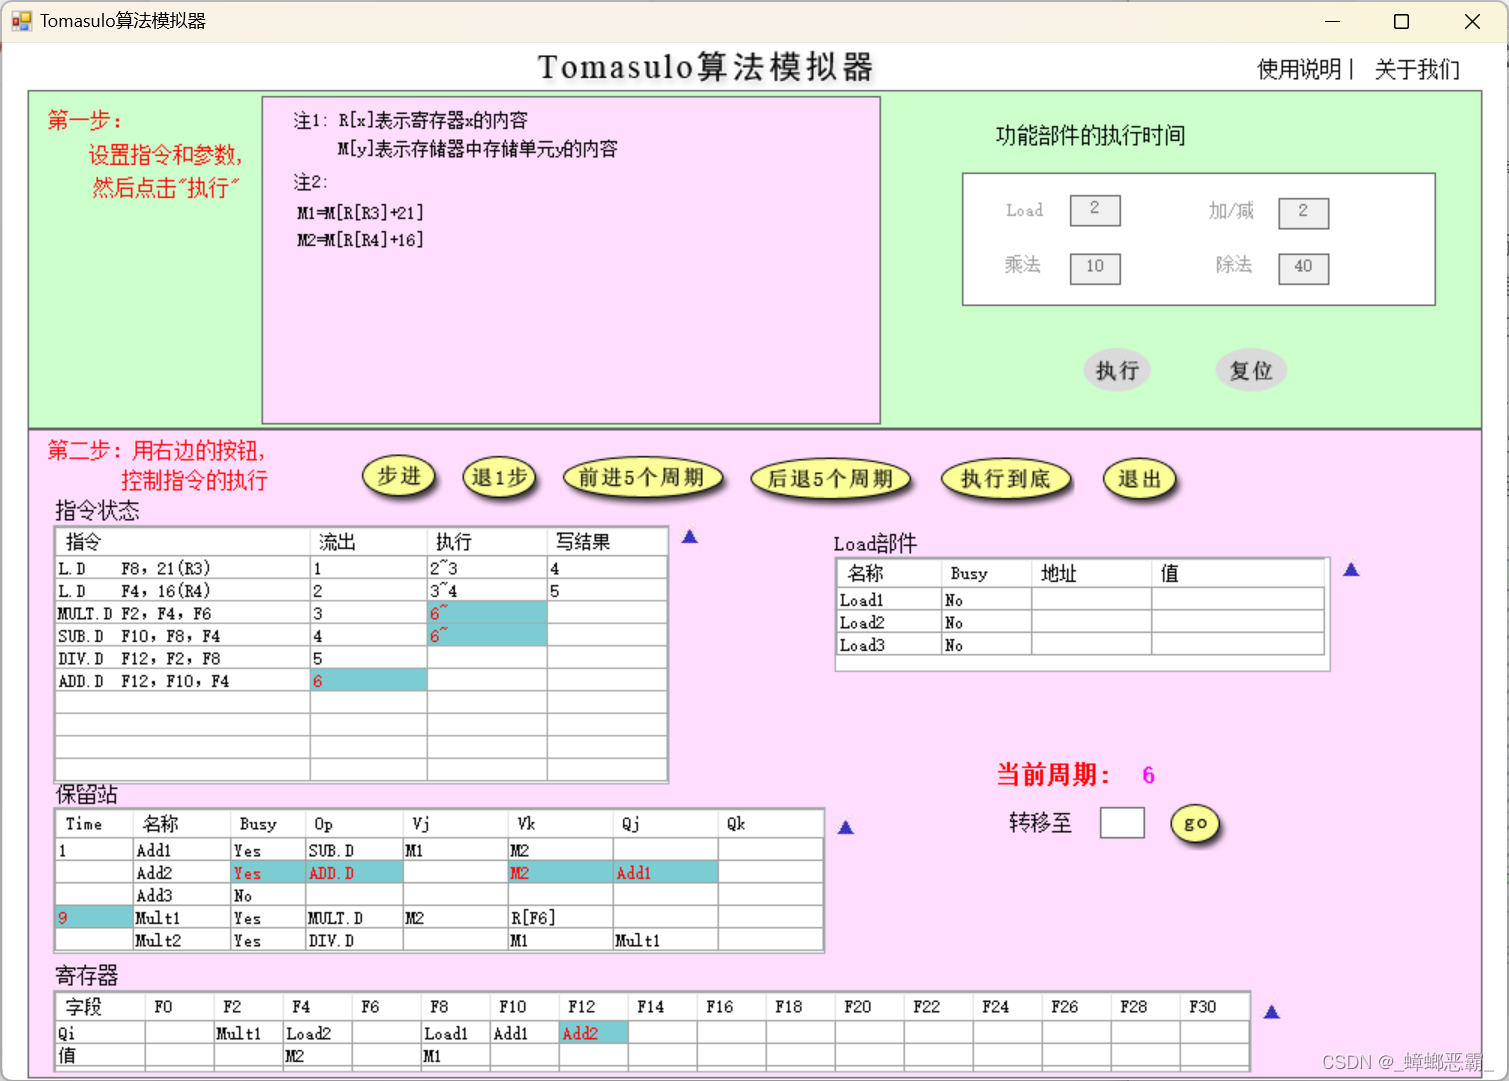Click the M1=M[R[R3]+21] note line
Viewport: 1509px width, 1081px height.
pos(360,212)
